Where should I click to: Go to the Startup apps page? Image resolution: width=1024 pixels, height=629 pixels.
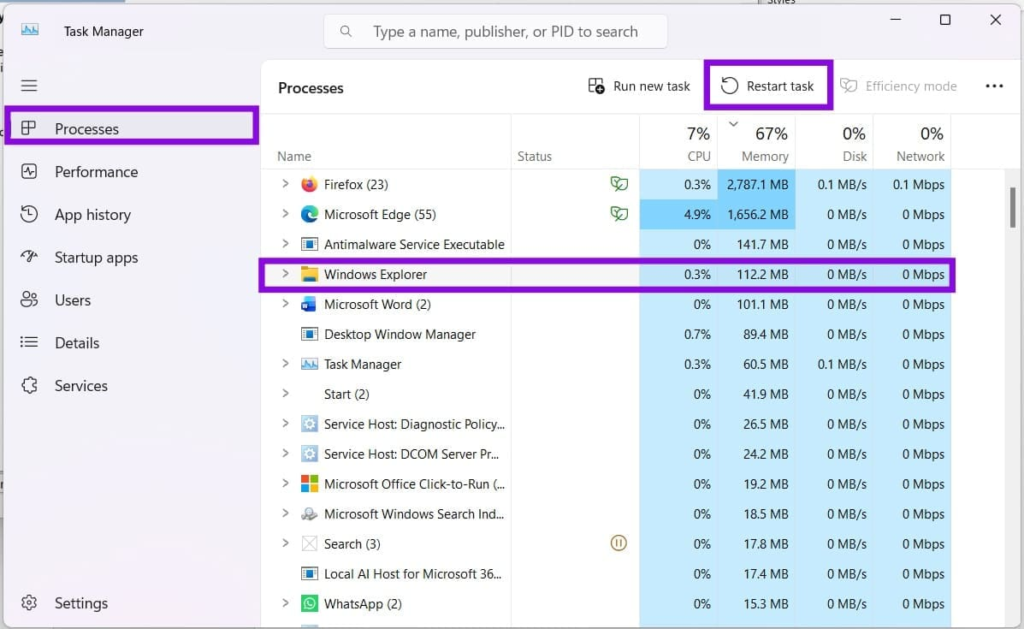click(x=132, y=257)
